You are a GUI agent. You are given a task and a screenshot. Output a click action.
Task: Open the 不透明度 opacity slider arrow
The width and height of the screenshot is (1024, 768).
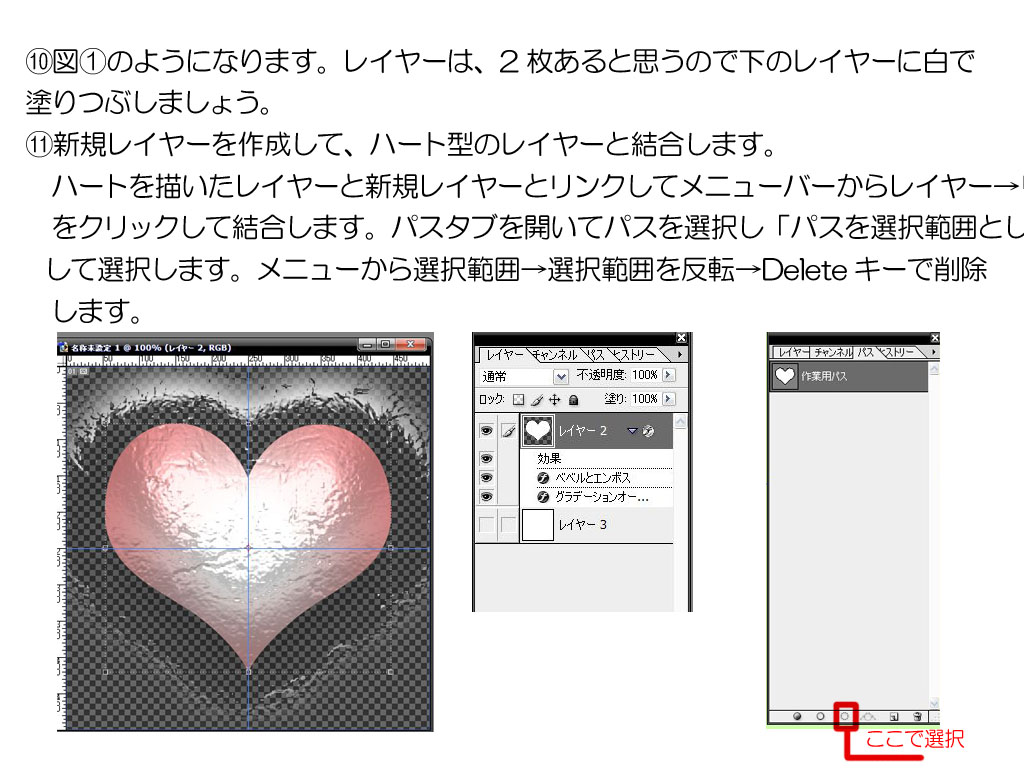[669, 375]
